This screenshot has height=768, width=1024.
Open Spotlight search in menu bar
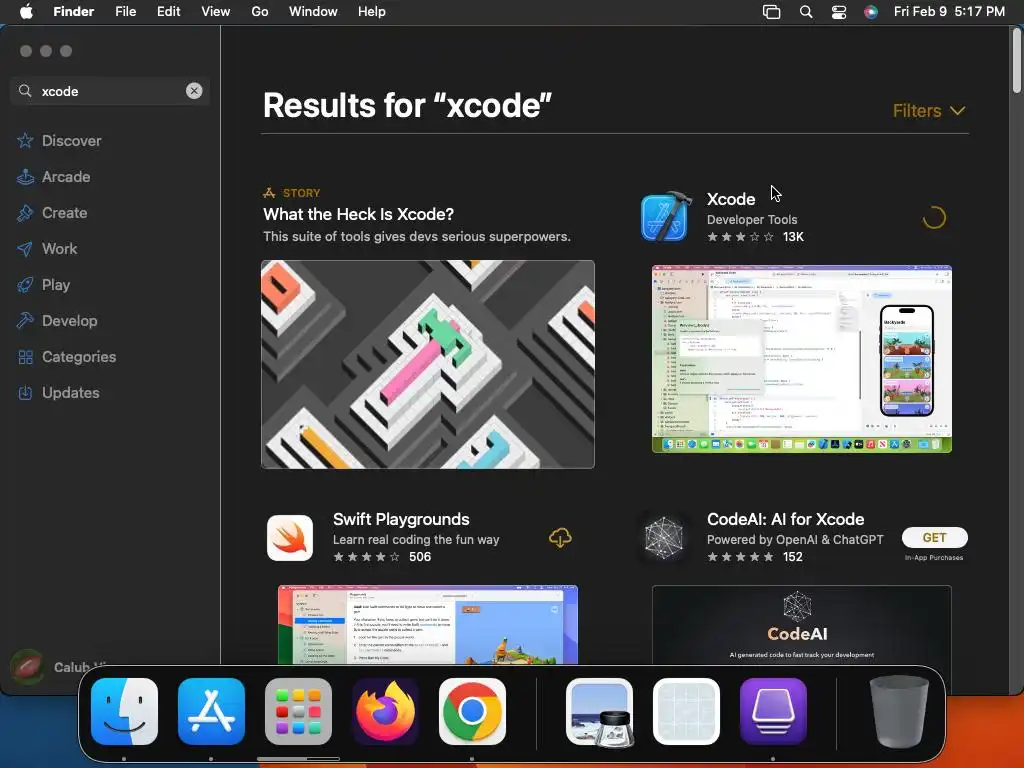pos(806,12)
